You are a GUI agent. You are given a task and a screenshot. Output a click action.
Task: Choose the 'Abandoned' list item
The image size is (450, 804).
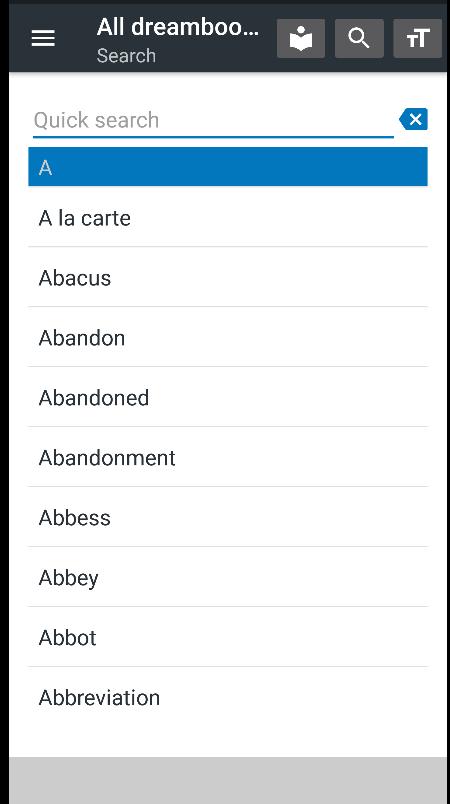[228, 397]
